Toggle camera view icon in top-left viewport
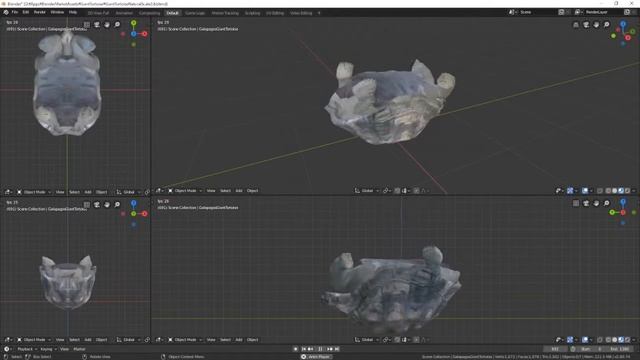This screenshot has width=640, height=360. pos(97,24)
